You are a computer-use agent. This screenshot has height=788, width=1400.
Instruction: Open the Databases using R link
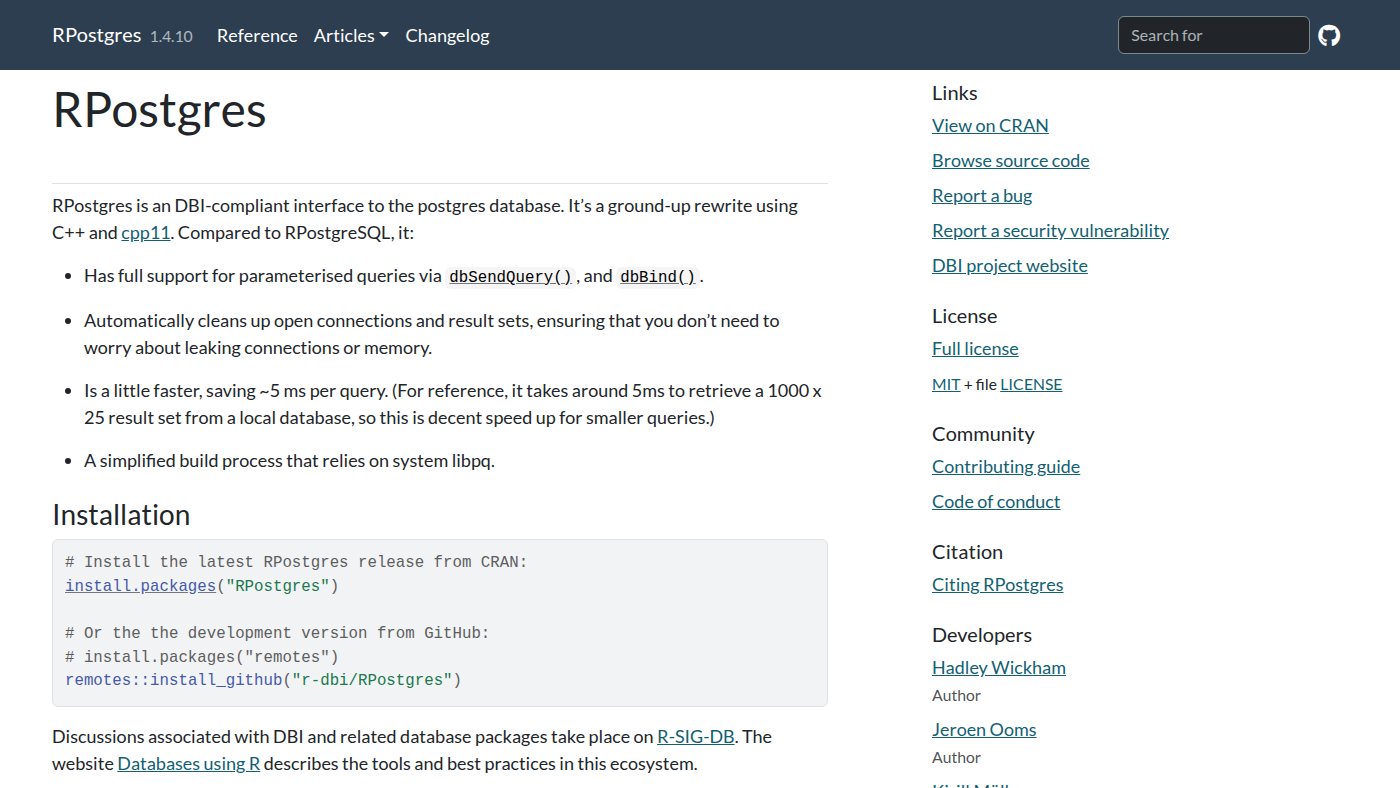[189, 765]
